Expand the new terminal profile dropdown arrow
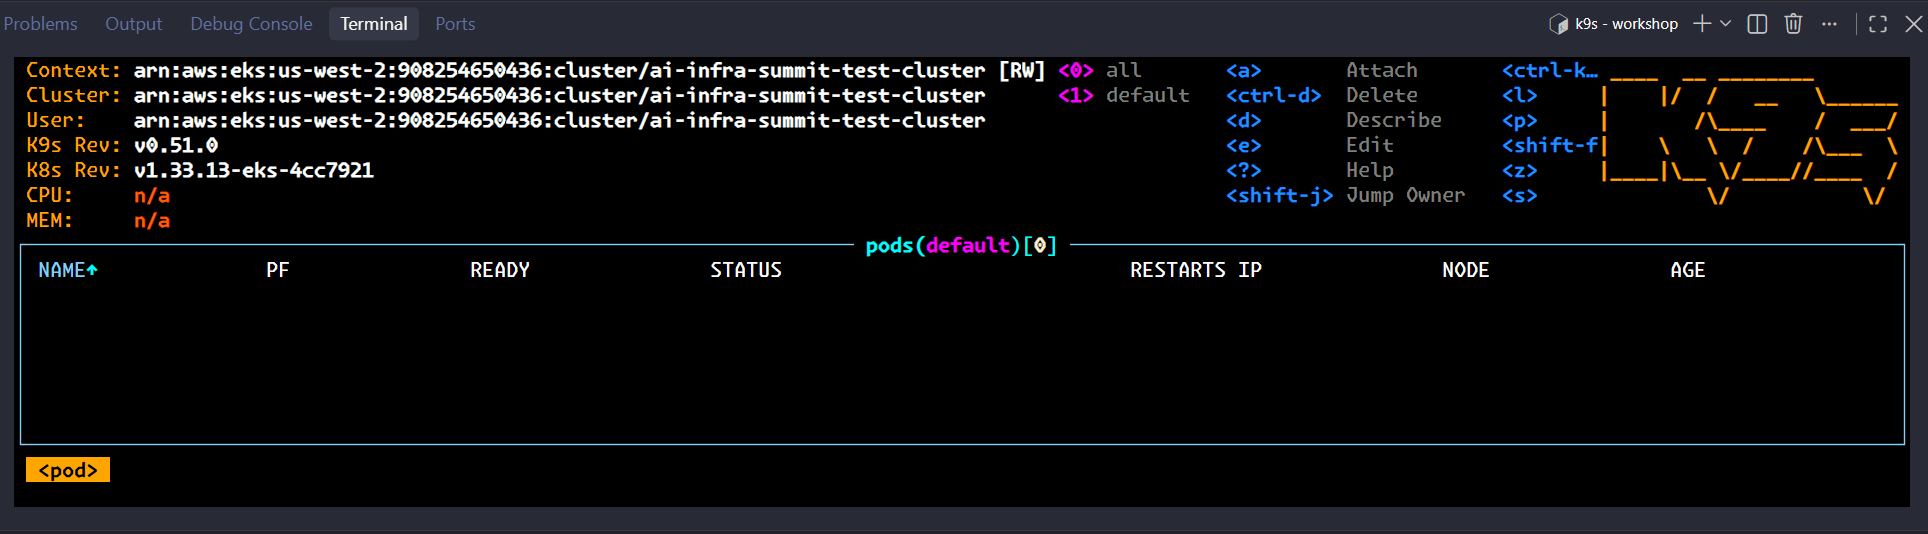This screenshot has width=1928, height=534. tap(1725, 24)
